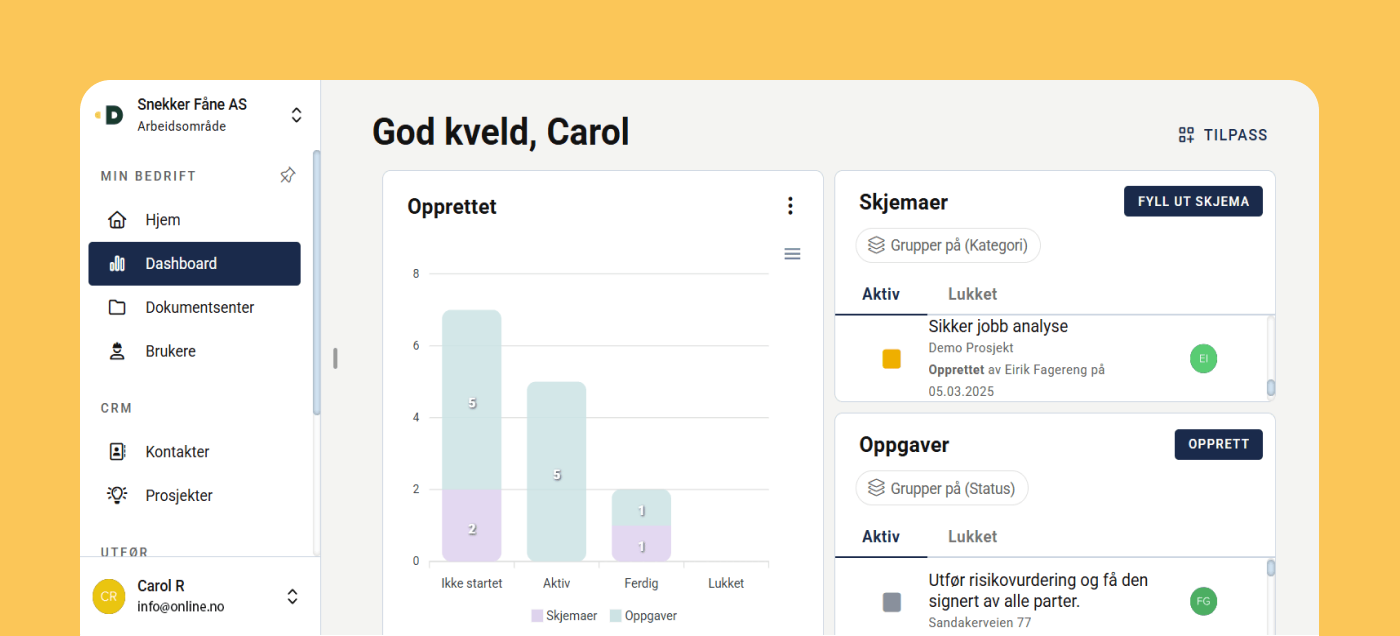This screenshot has height=636, width=1400.
Task: Expand the Snekker Fåne AS workspace switcher
Action: click(296, 115)
